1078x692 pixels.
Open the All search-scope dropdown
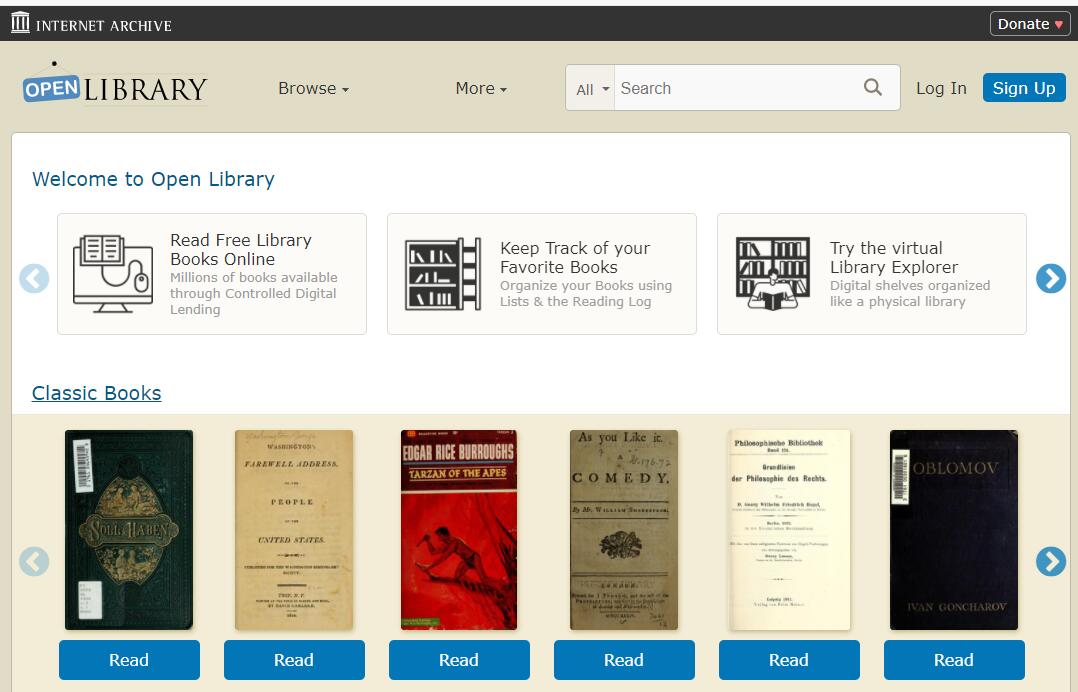pyautogui.click(x=592, y=89)
